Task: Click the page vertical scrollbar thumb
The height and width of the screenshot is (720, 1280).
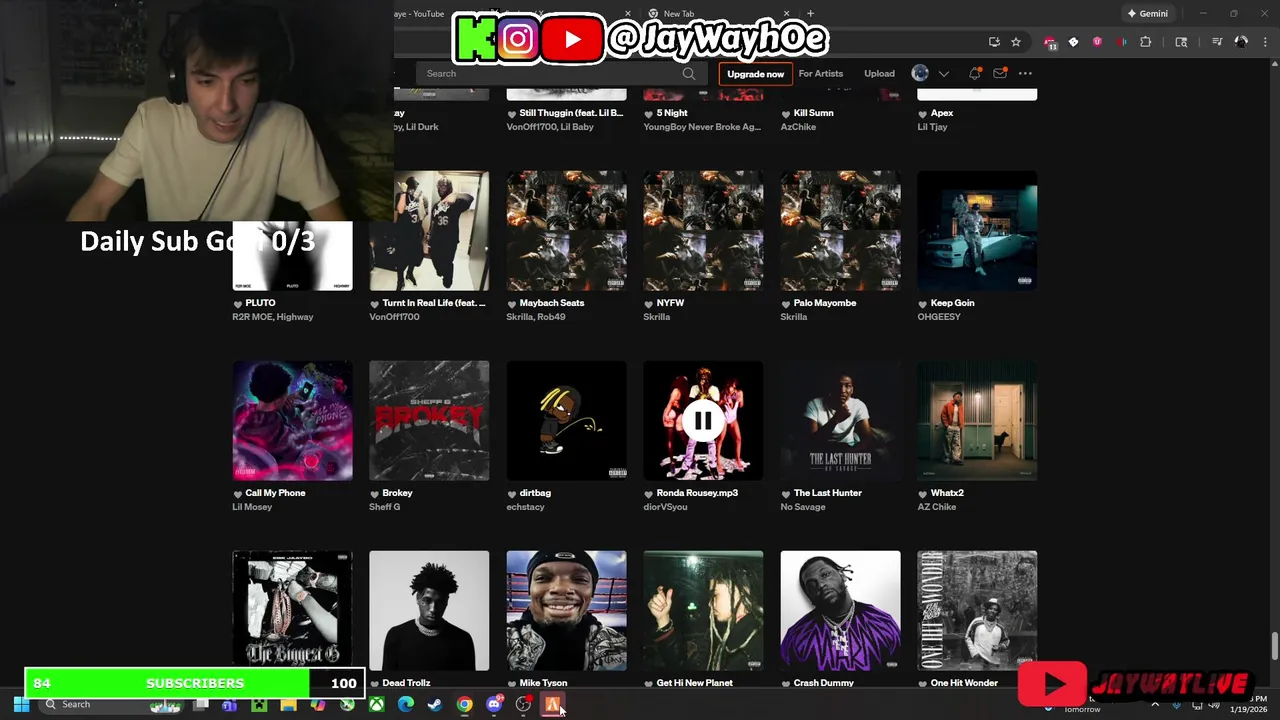Action: [x=1274, y=646]
